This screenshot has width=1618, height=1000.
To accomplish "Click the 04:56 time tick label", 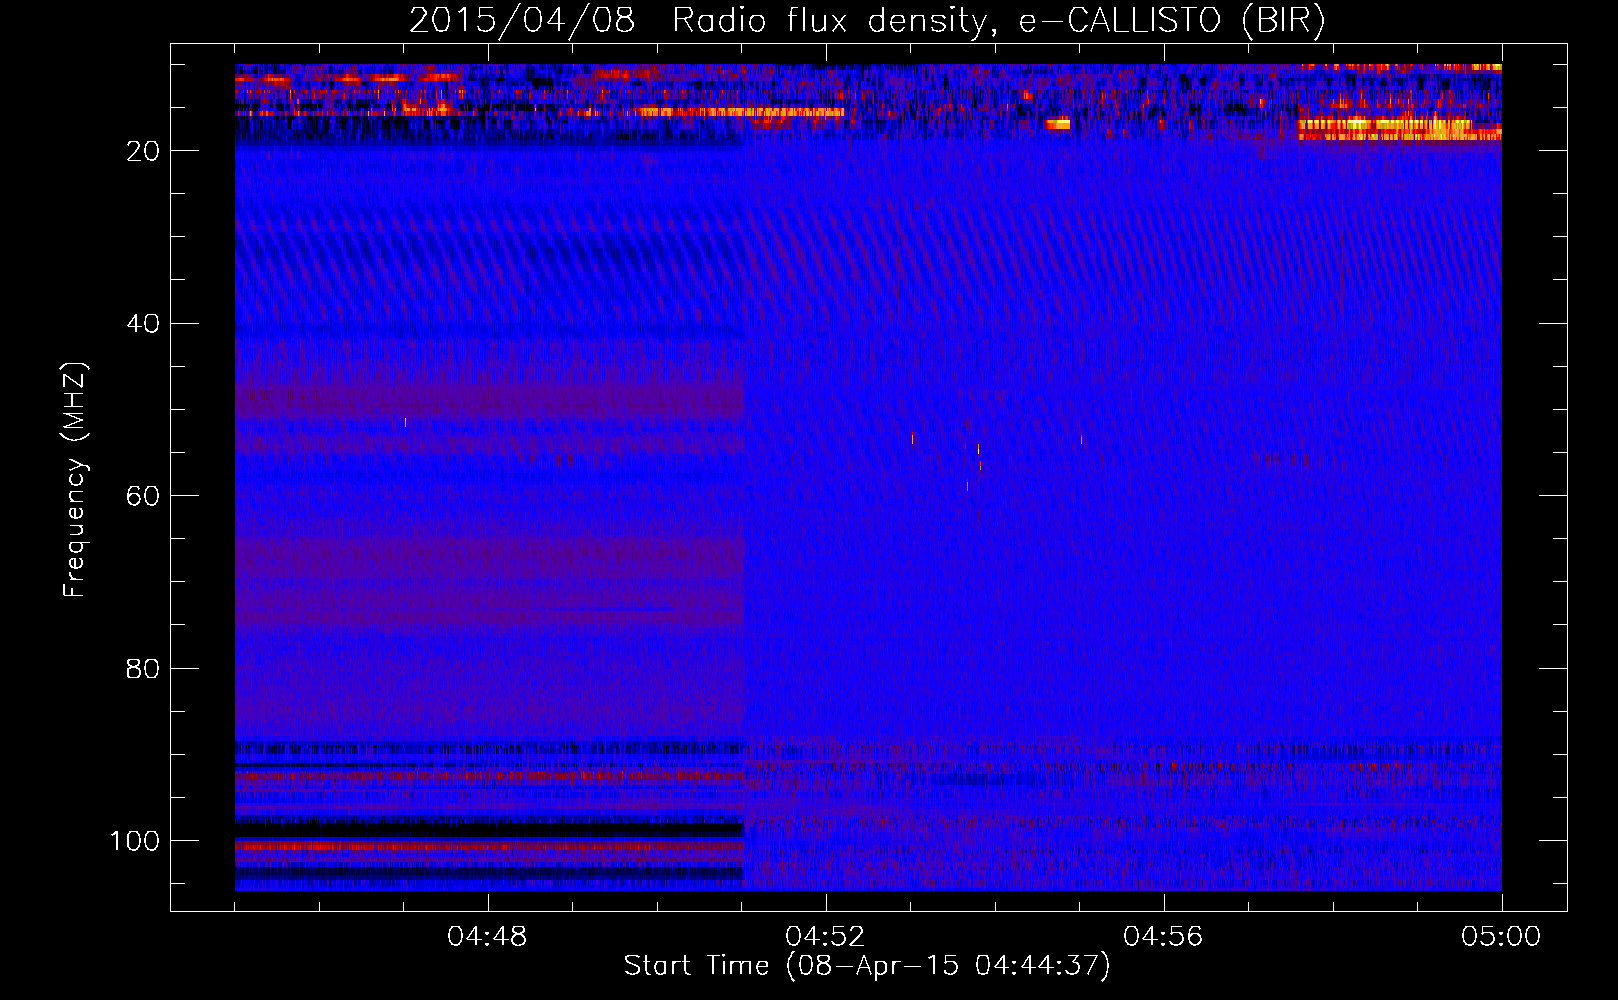I will pos(1163,936).
